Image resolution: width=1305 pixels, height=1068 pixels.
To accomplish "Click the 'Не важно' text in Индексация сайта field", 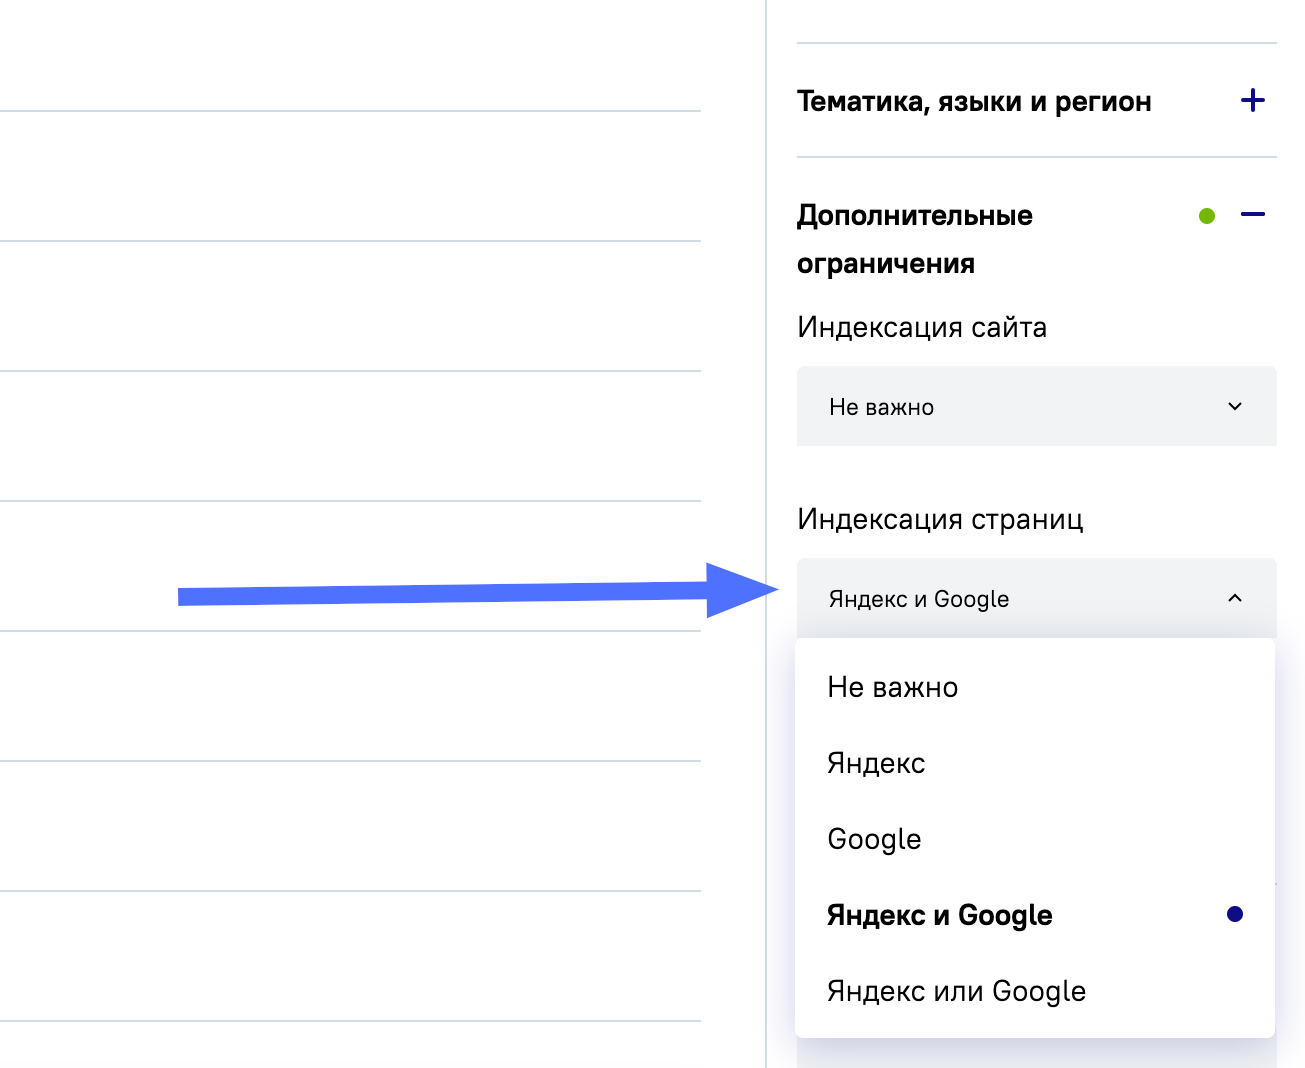I will click(881, 407).
